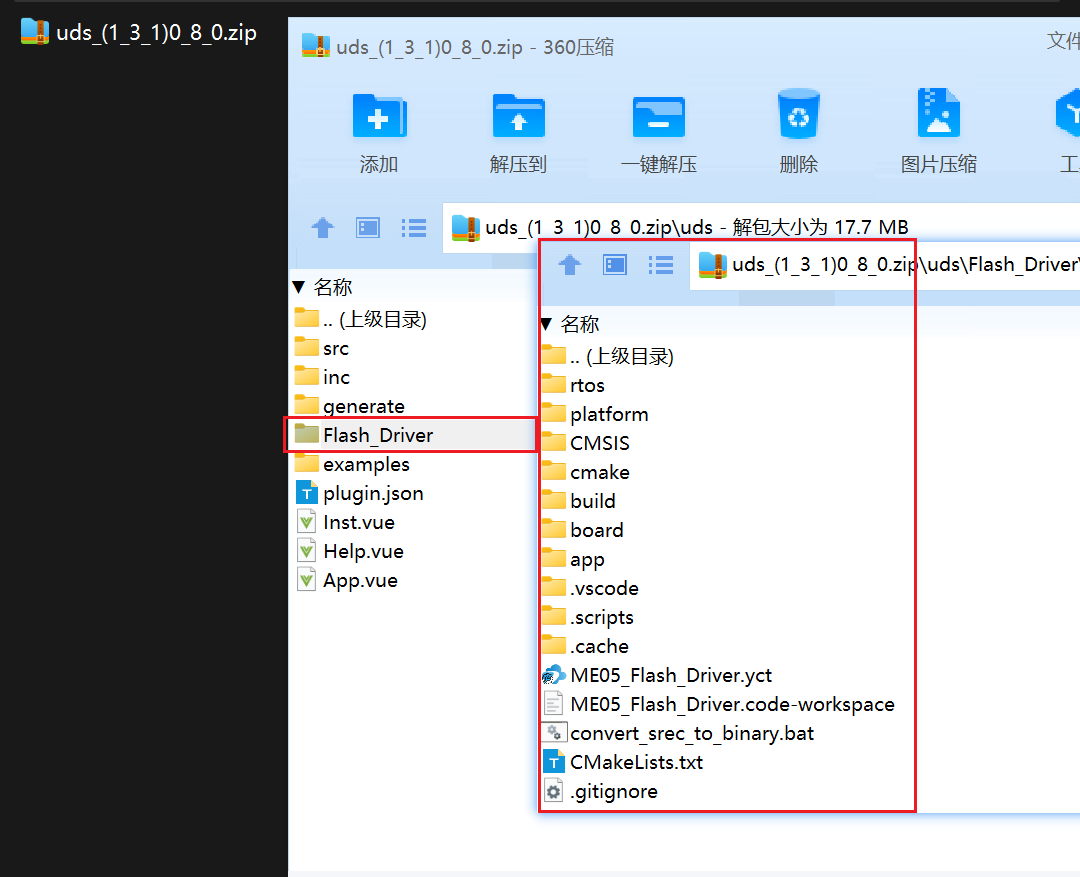
Task: Select the cmake folder
Action: click(x=585, y=471)
